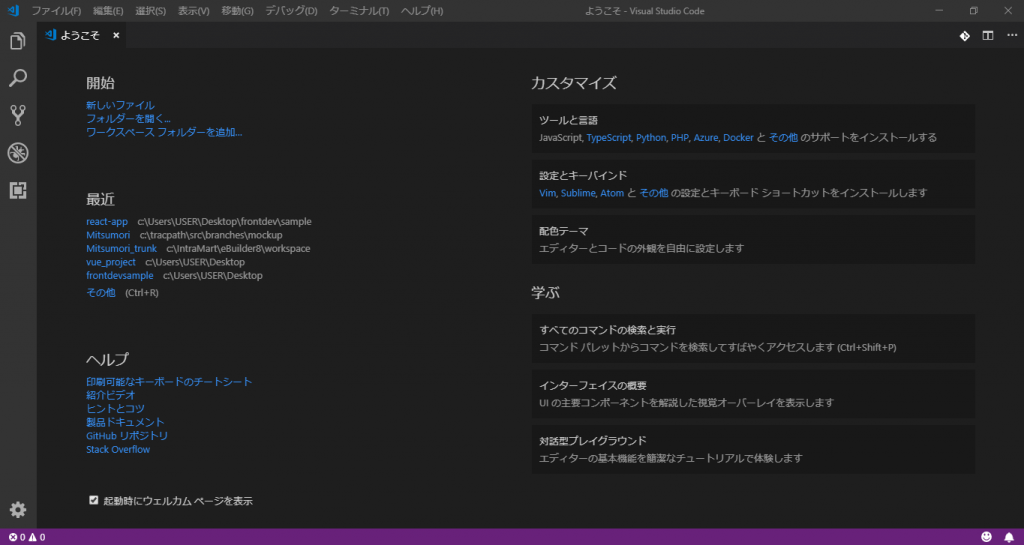Click the open changes diamond icon
Viewport: 1024px width, 545px height.
point(965,36)
